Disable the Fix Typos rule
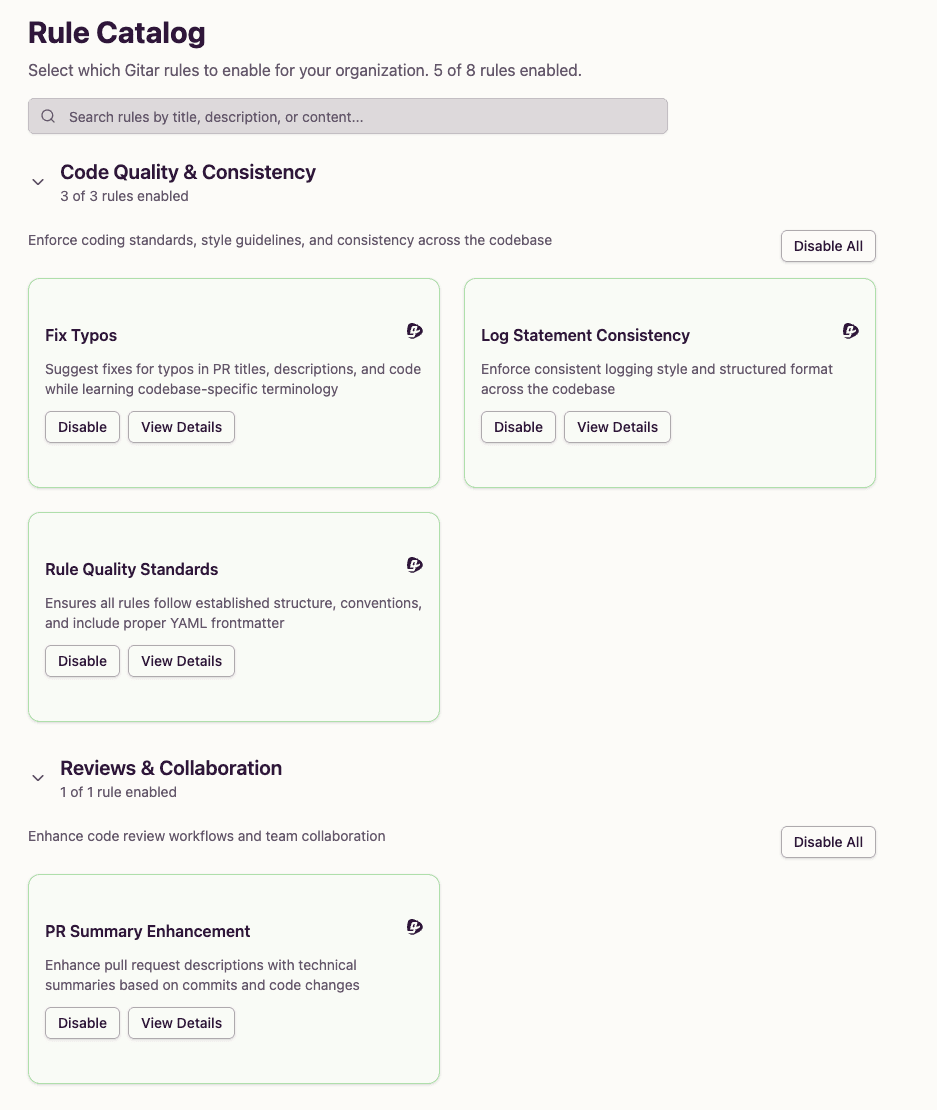The image size is (937, 1110). tap(82, 427)
